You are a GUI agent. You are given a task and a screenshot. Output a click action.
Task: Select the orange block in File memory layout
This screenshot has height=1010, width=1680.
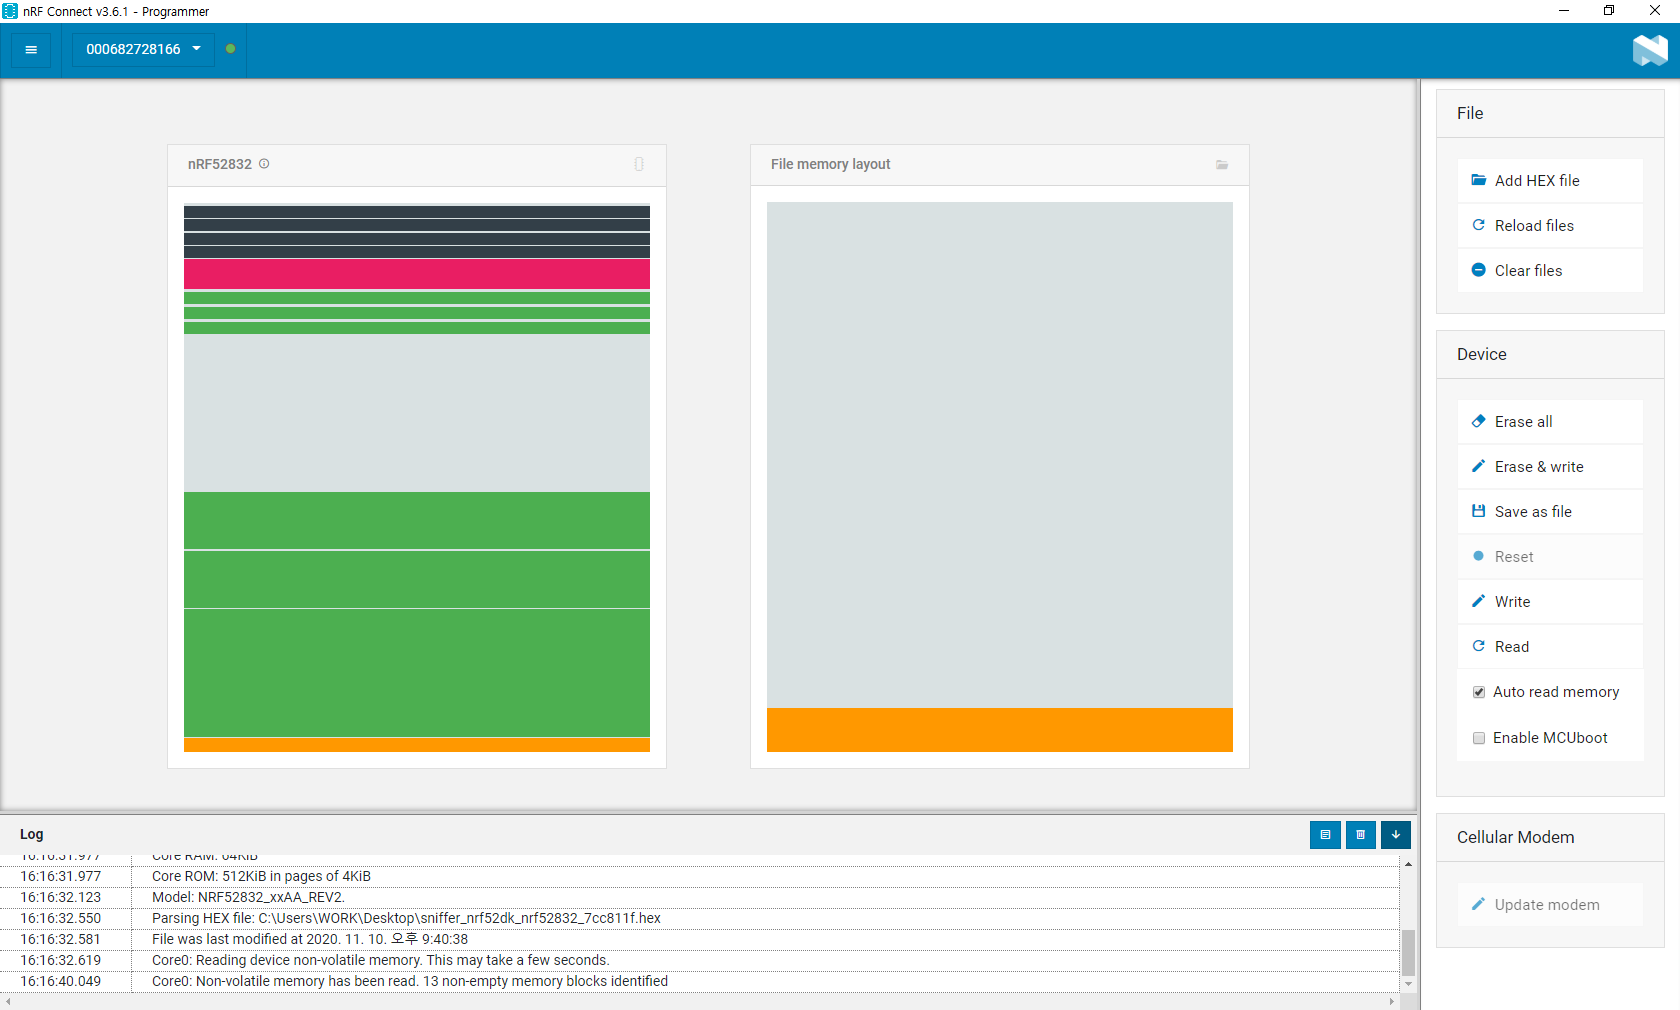point(1000,730)
